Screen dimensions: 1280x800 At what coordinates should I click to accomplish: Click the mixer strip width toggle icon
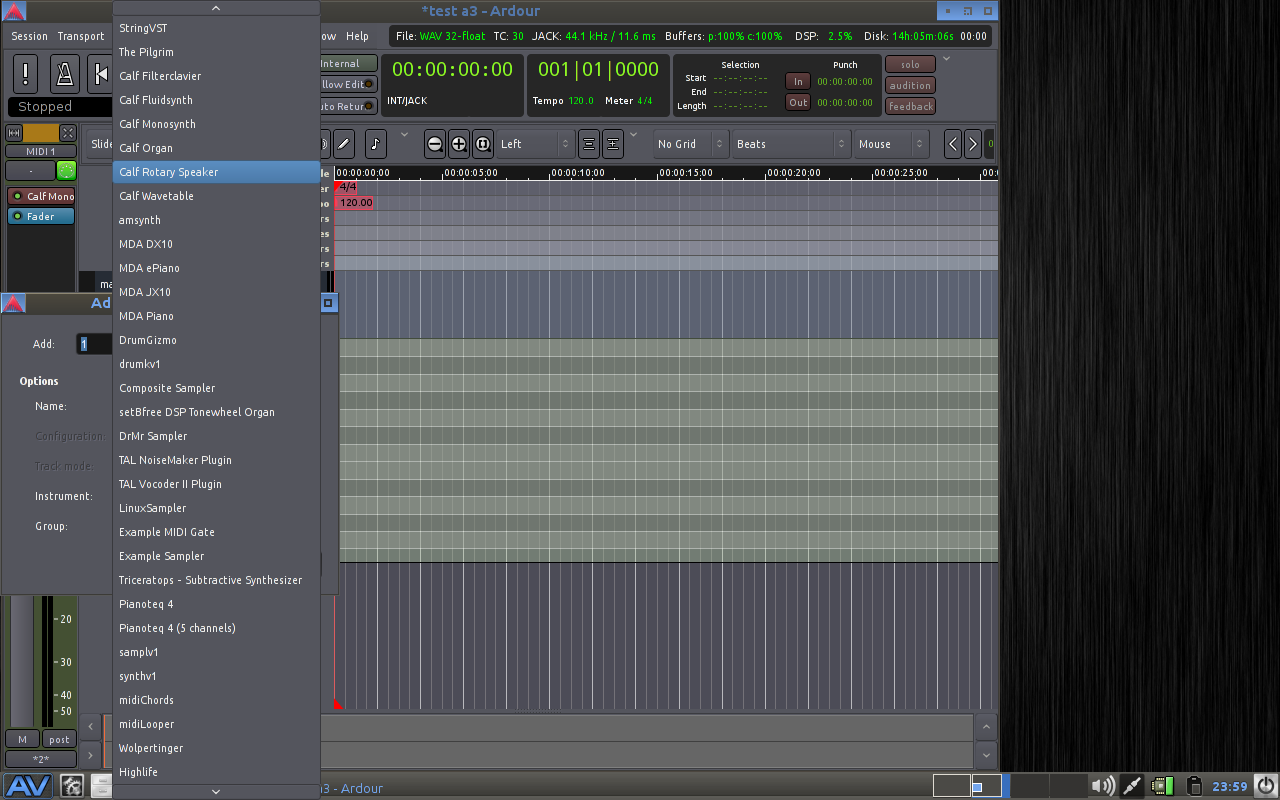pos(14,132)
